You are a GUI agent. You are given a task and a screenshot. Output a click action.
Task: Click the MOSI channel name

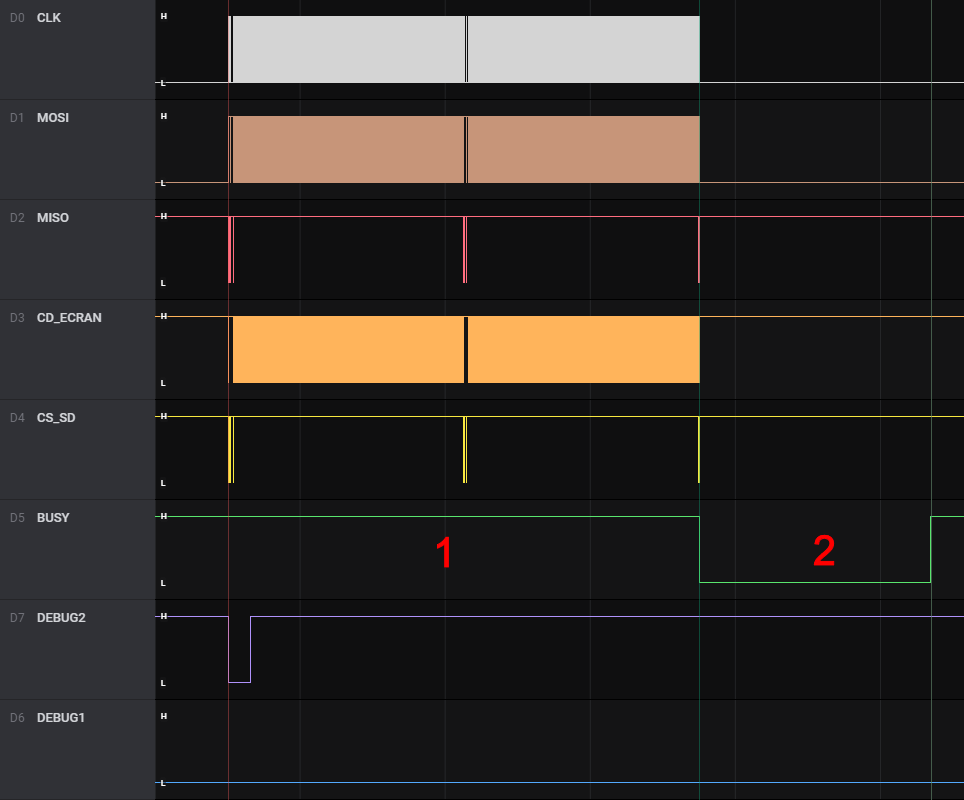click(52, 118)
